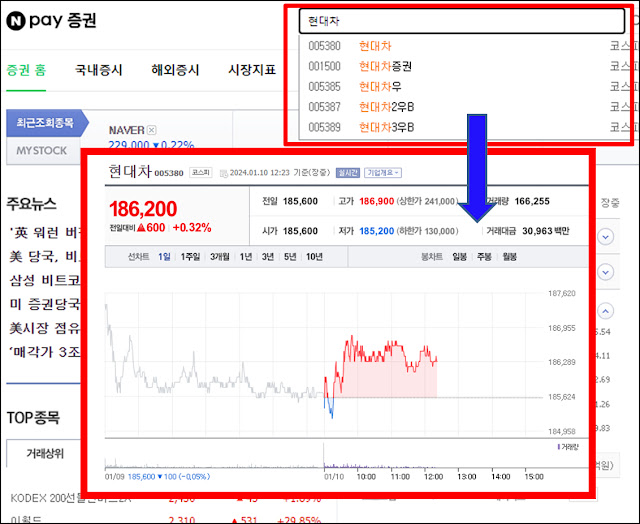The height and width of the screenshot is (524, 640).
Task: Select the MY STOCK tab
Action: 42,151
